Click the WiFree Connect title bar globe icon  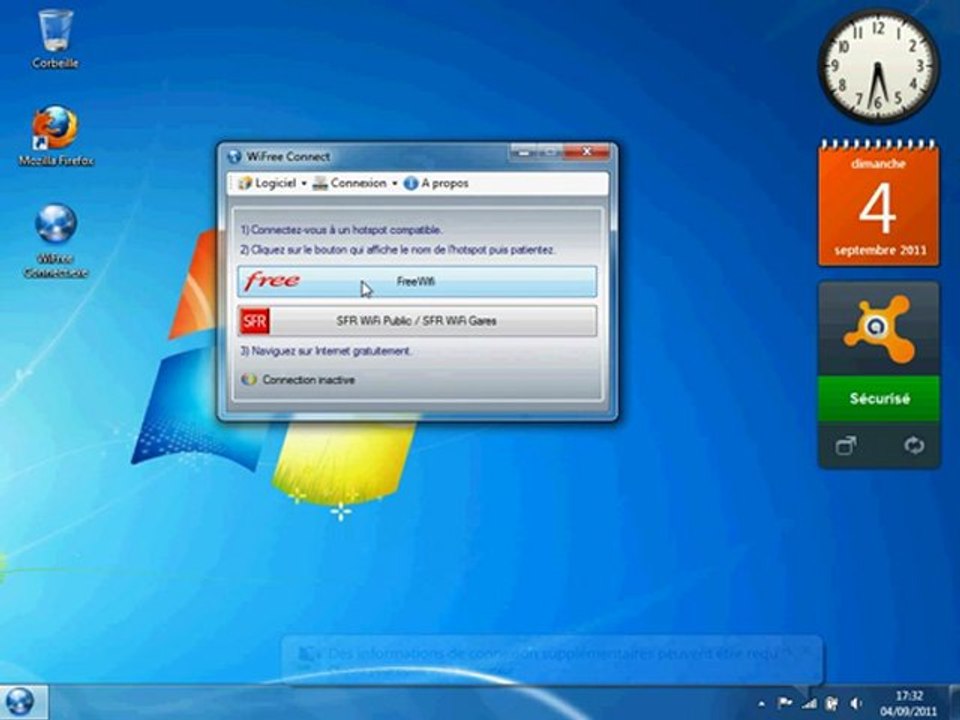[x=234, y=157]
